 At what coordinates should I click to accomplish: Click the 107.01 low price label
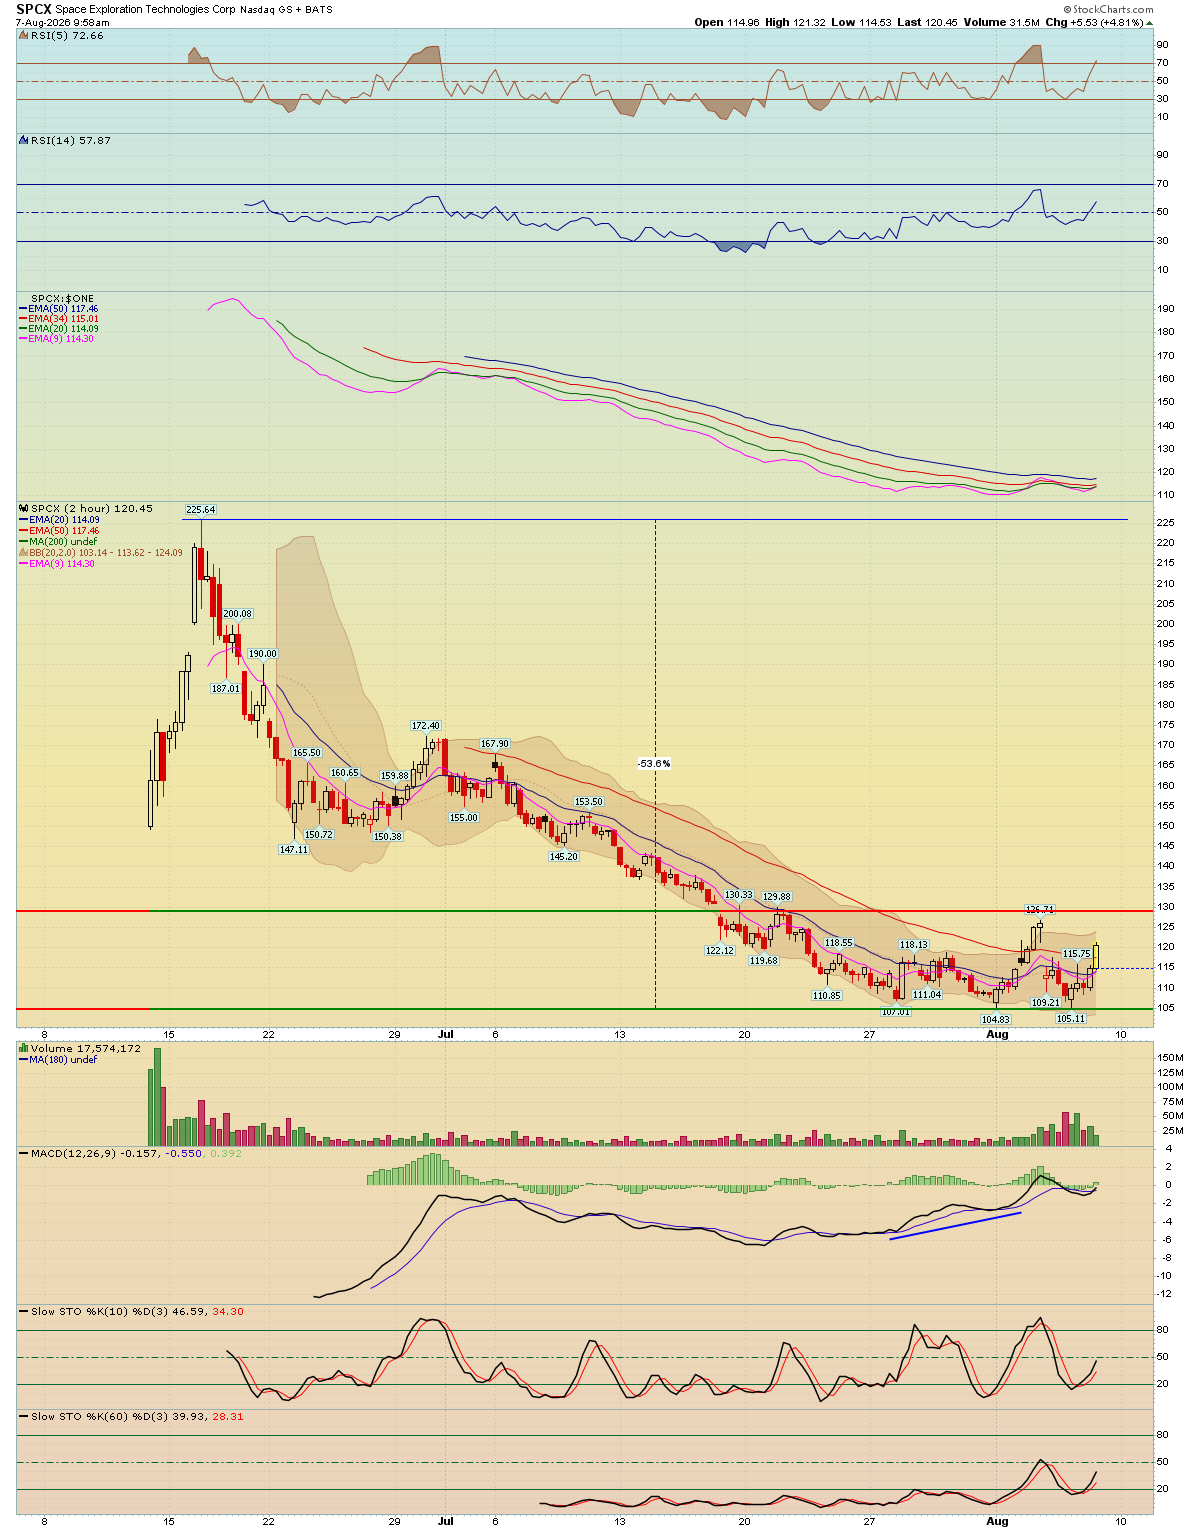click(x=896, y=1012)
